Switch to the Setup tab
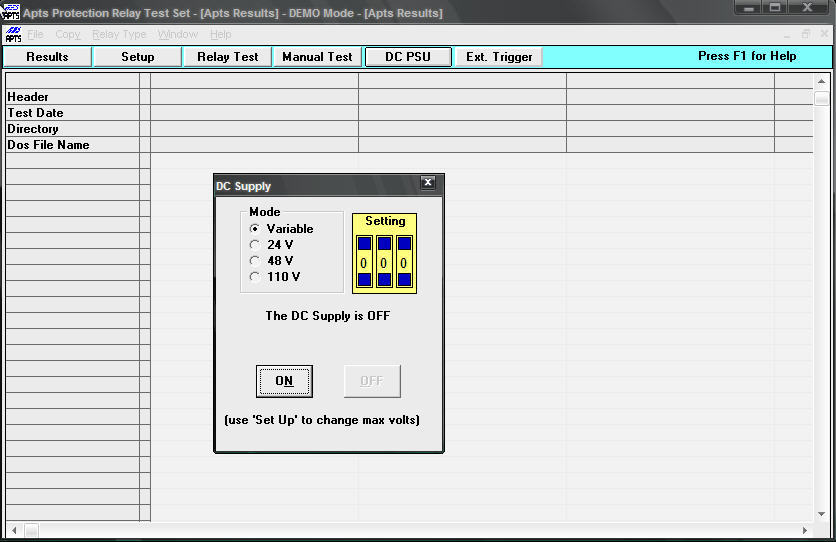 [x=138, y=56]
